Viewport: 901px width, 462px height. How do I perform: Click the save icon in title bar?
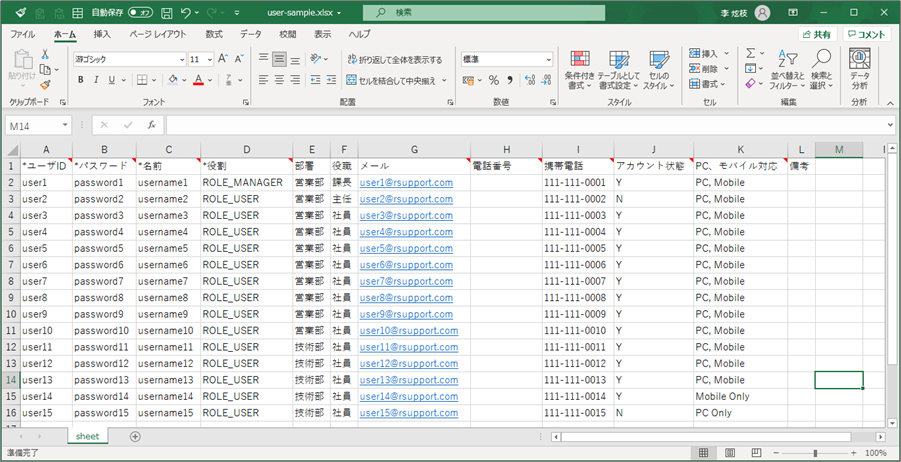pos(164,12)
